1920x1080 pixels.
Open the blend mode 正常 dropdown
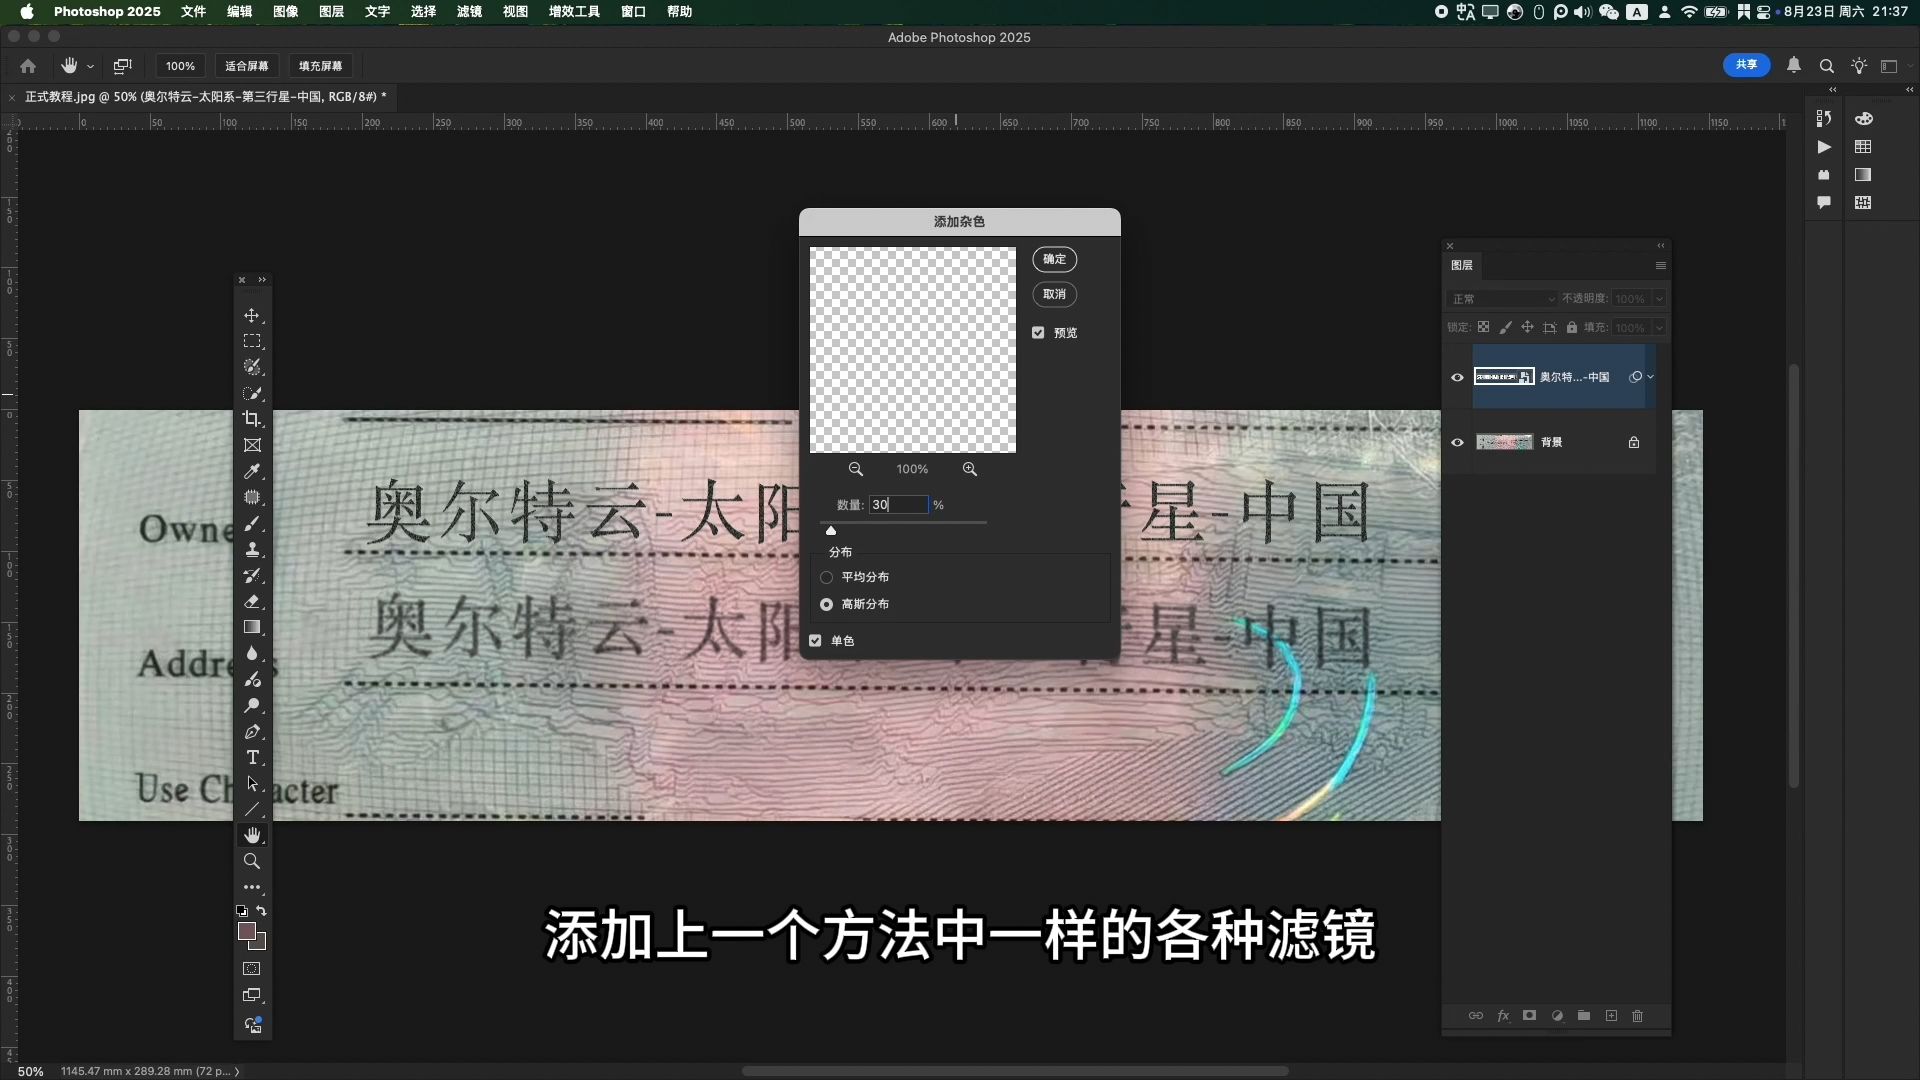tap(1503, 299)
